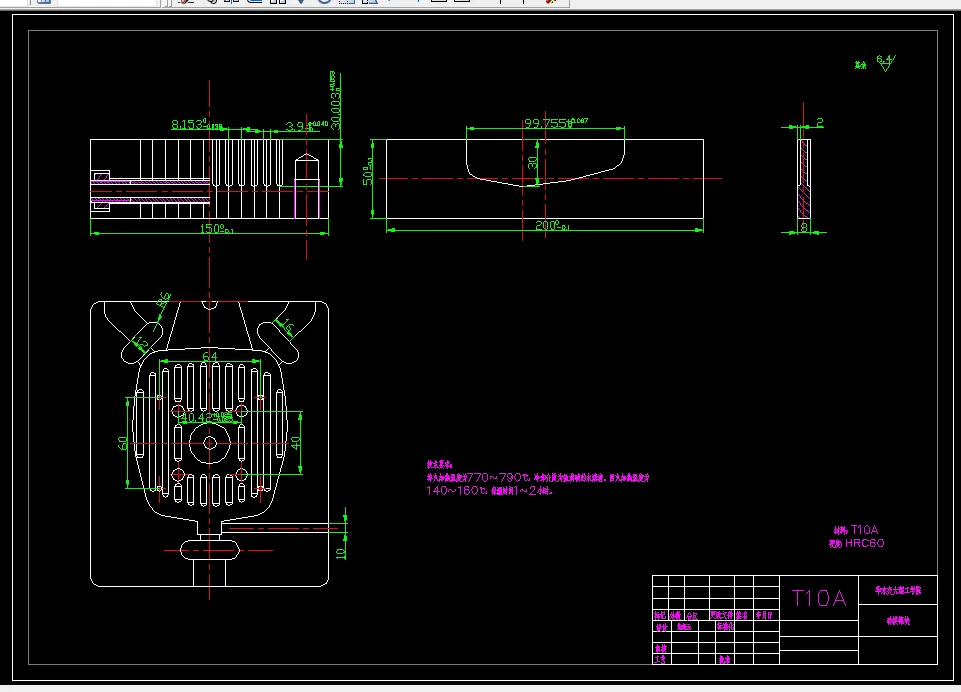
Task: Click the 标准化 cell in title block
Action: coord(725,626)
